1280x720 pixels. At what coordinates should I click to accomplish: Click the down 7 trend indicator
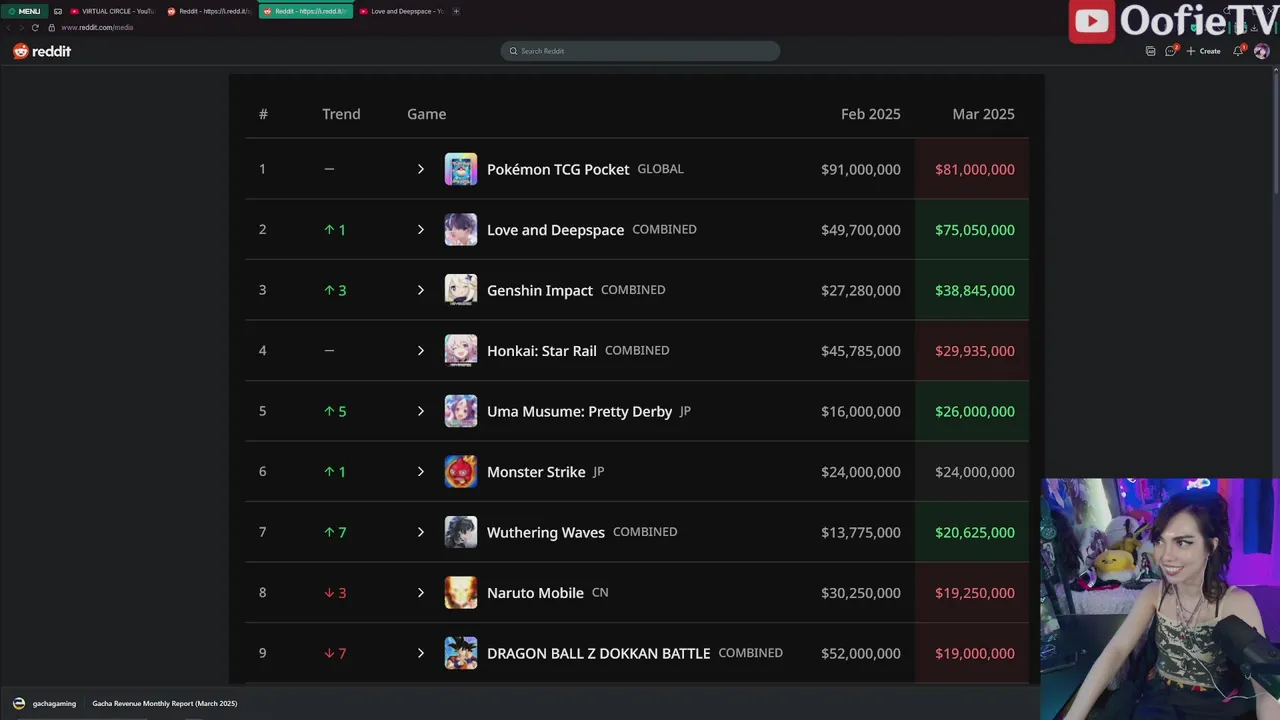335,653
